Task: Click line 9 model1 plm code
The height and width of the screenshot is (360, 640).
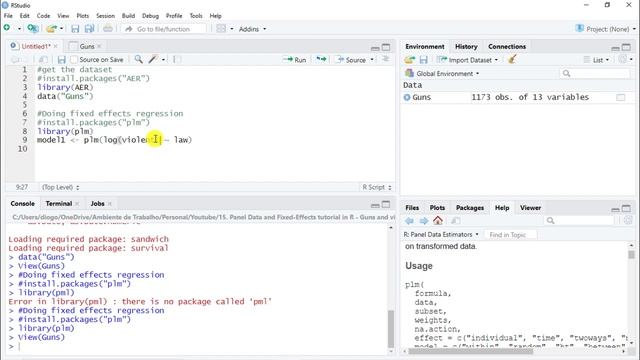Action: [114, 140]
